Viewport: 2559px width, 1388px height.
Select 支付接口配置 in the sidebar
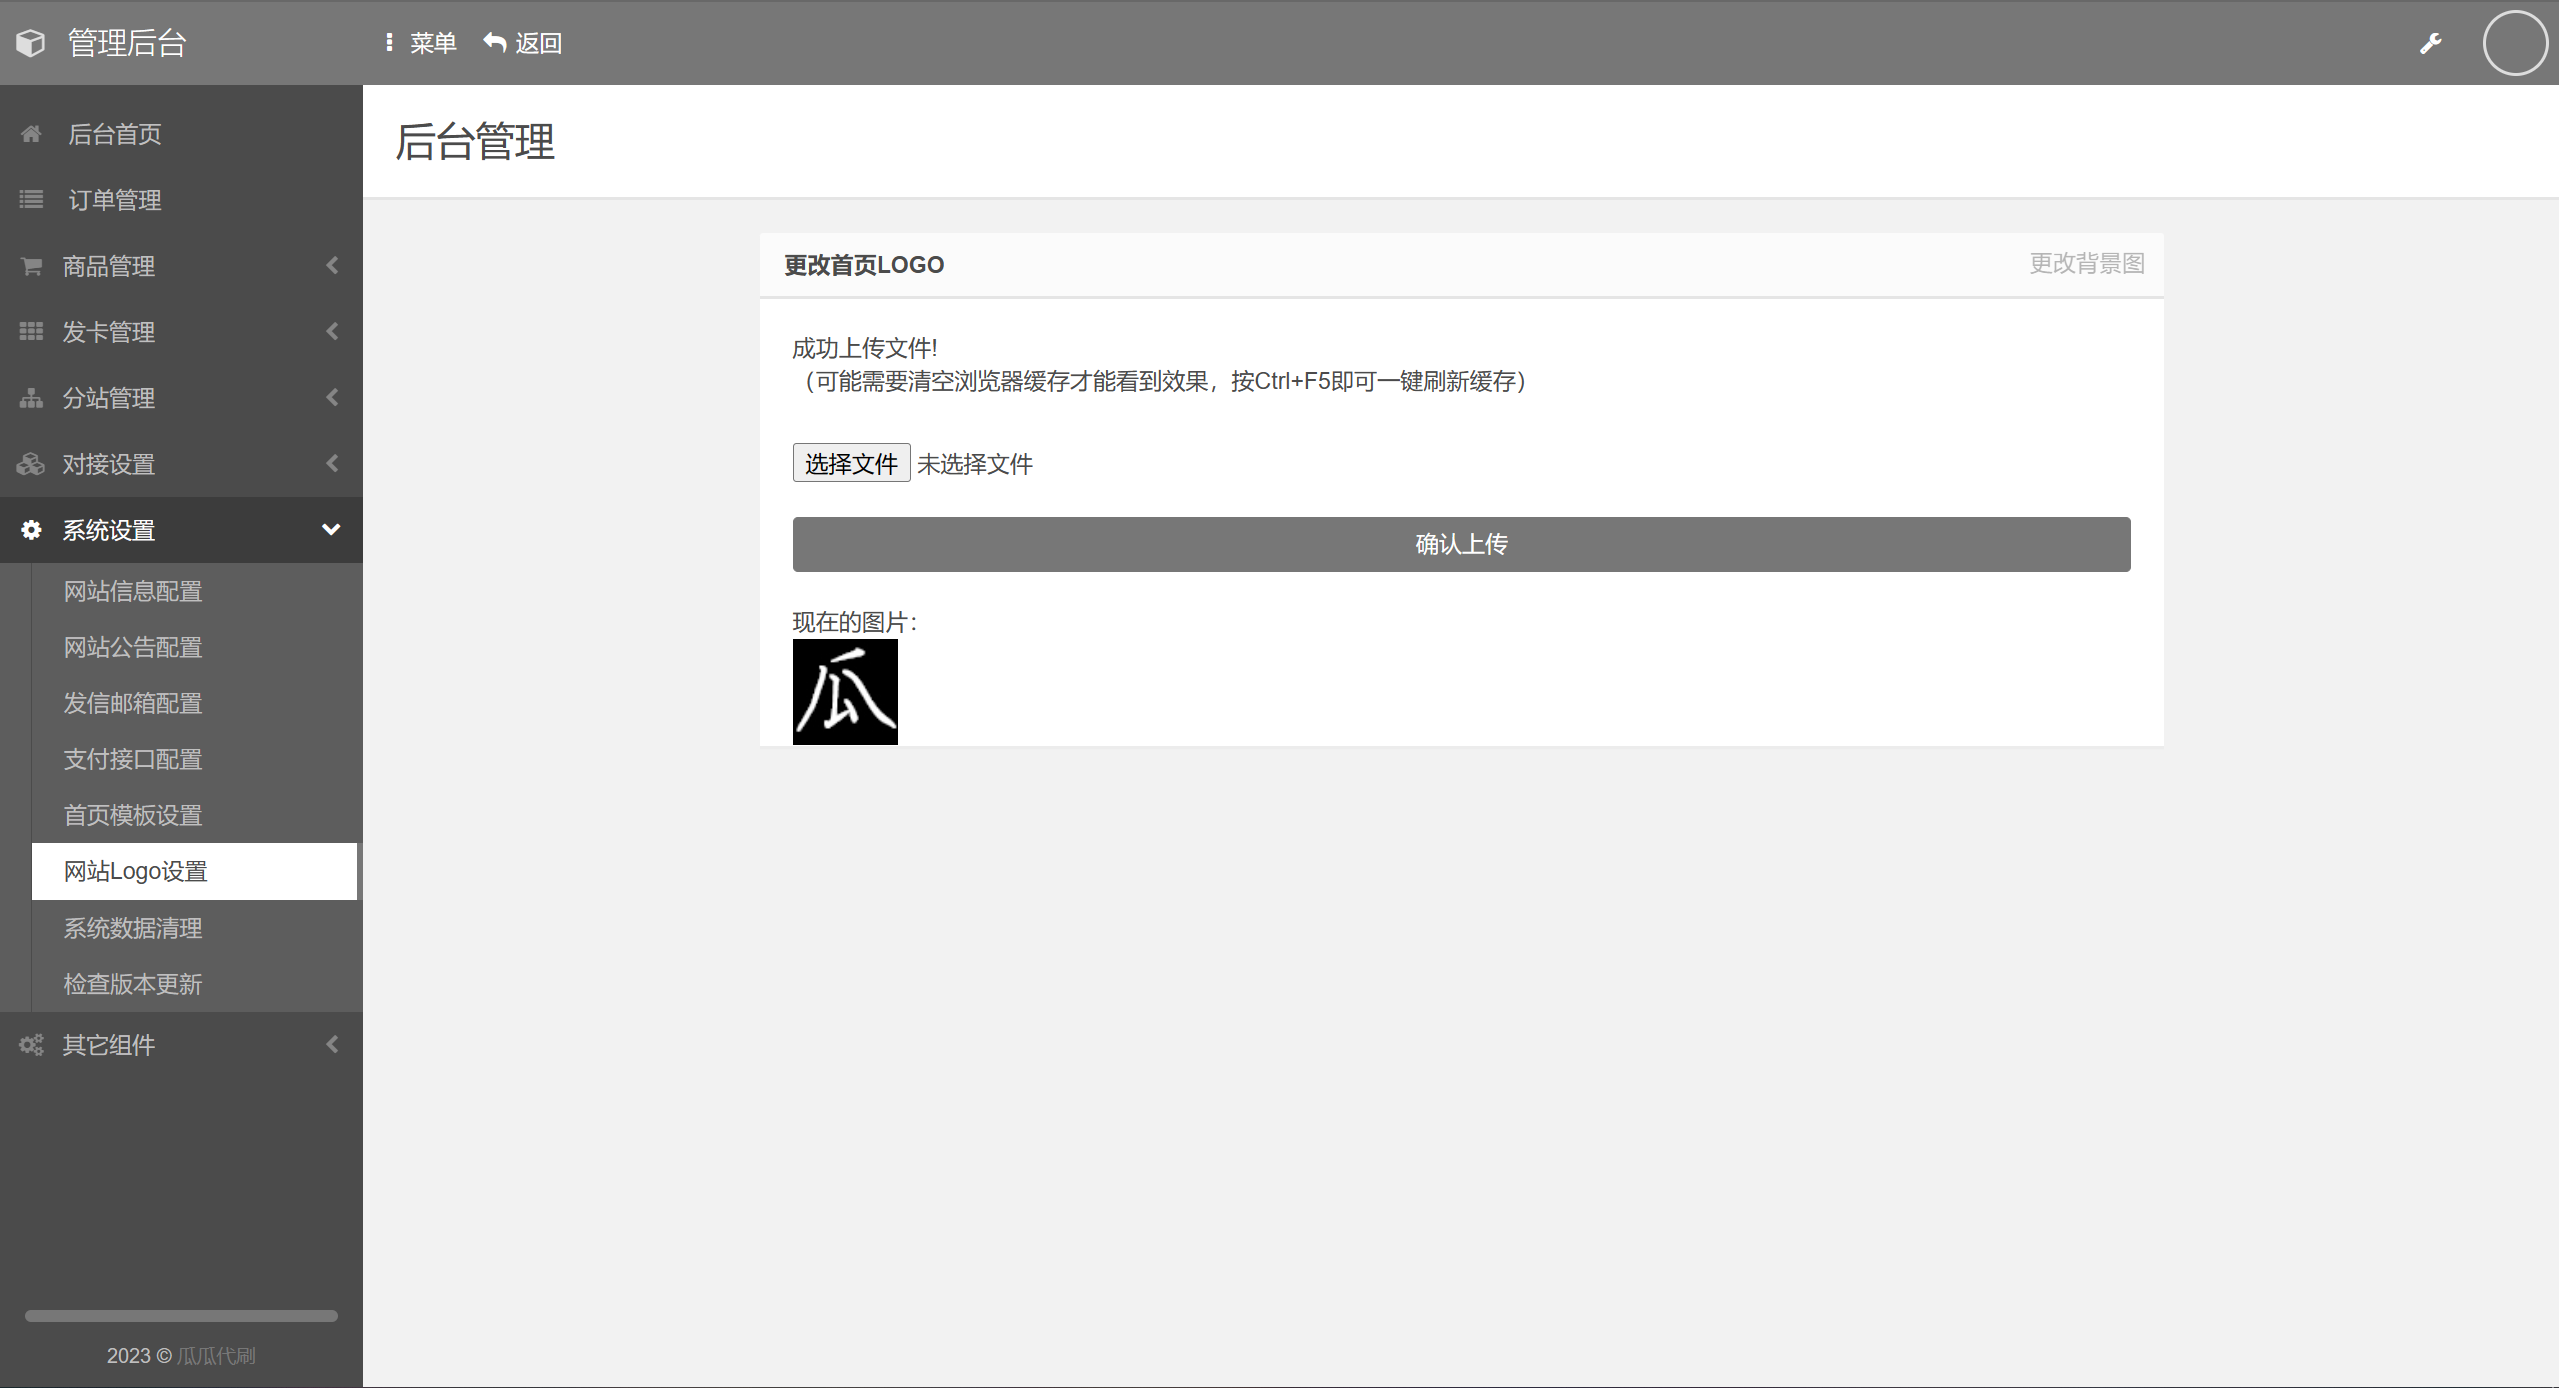tap(133, 760)
